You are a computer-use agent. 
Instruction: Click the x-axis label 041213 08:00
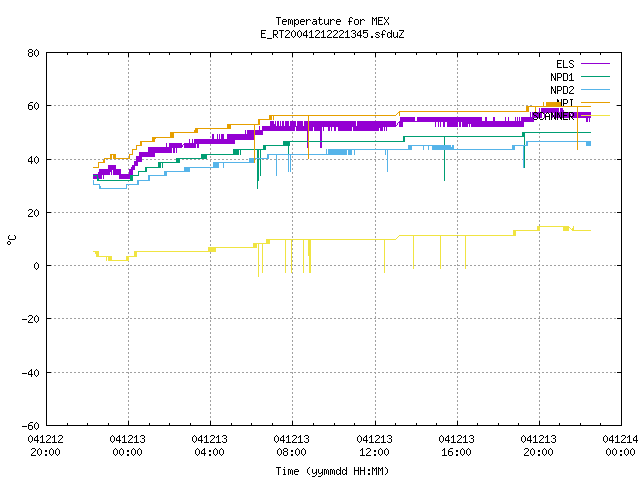click(292, 446)
